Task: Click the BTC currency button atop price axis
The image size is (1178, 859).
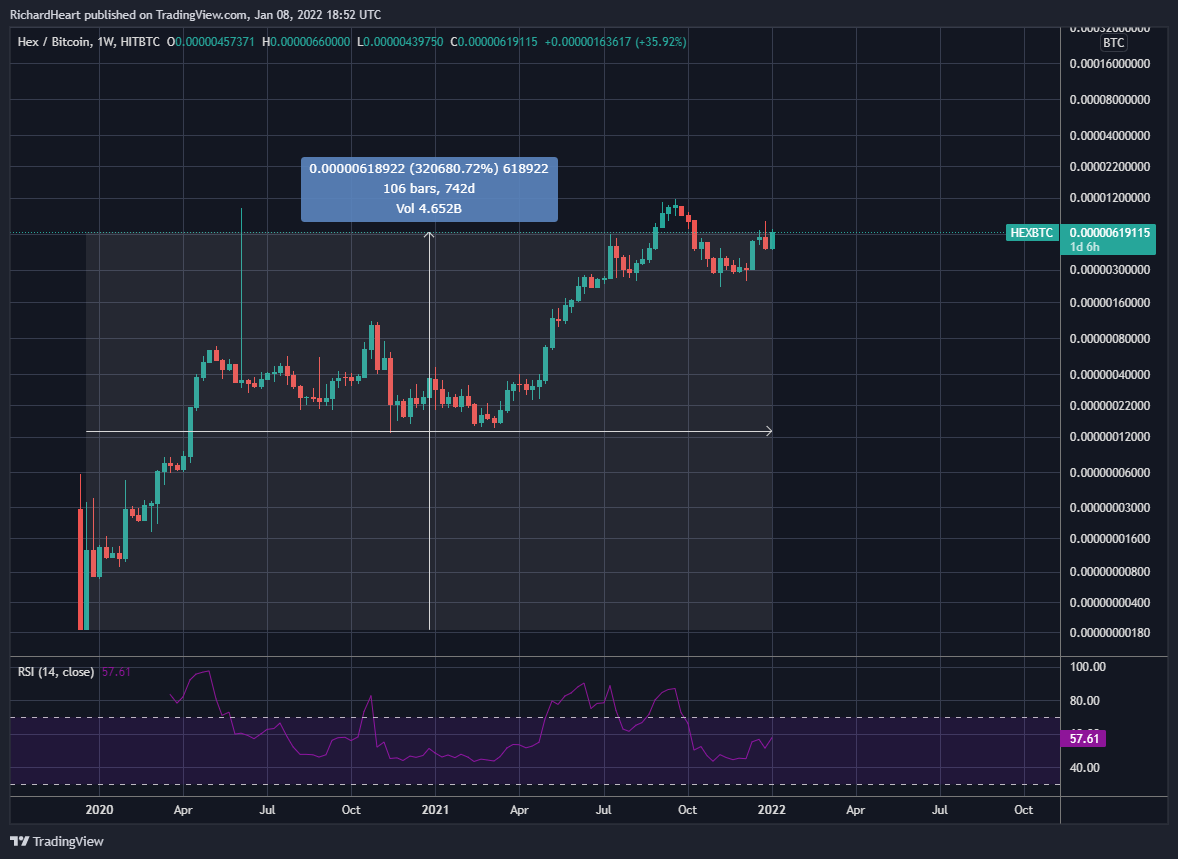Action: coord(1113,43)
